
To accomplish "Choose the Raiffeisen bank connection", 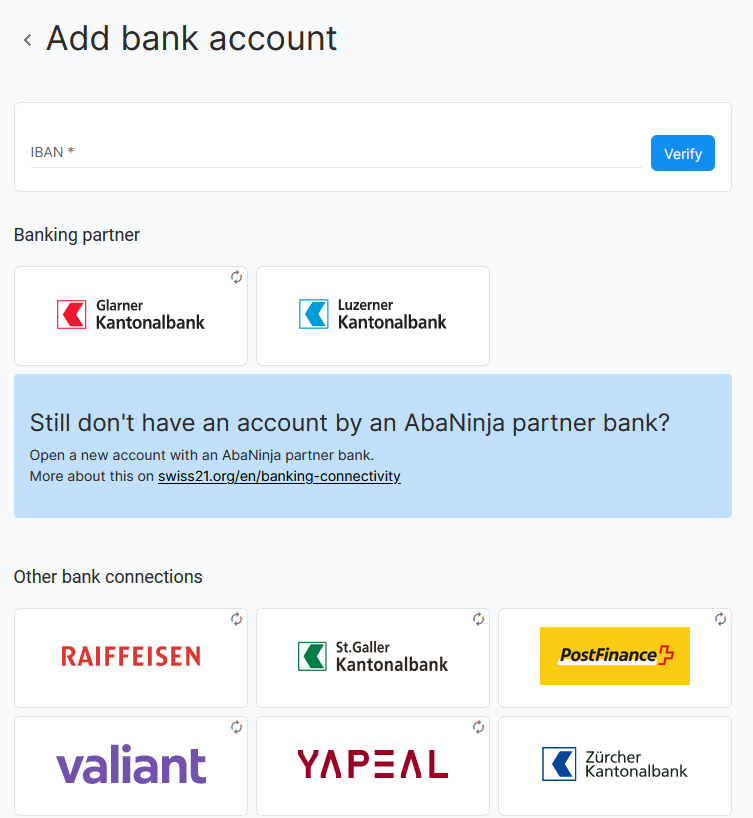I will (x=131, y=658).
